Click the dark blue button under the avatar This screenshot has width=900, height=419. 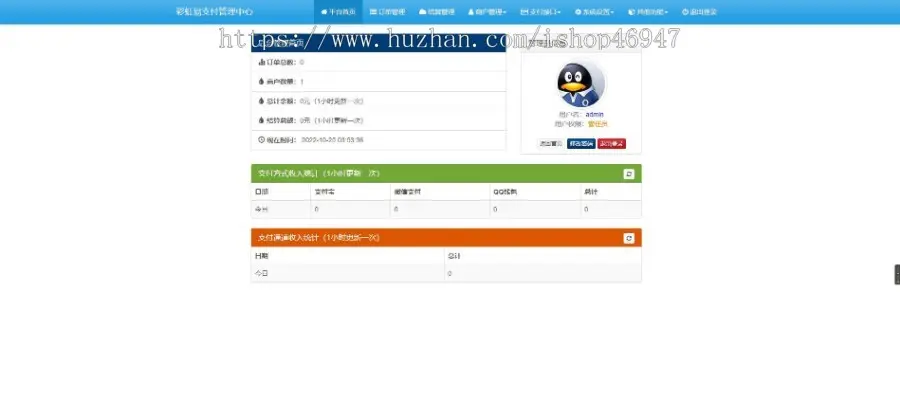click(581, 143)
